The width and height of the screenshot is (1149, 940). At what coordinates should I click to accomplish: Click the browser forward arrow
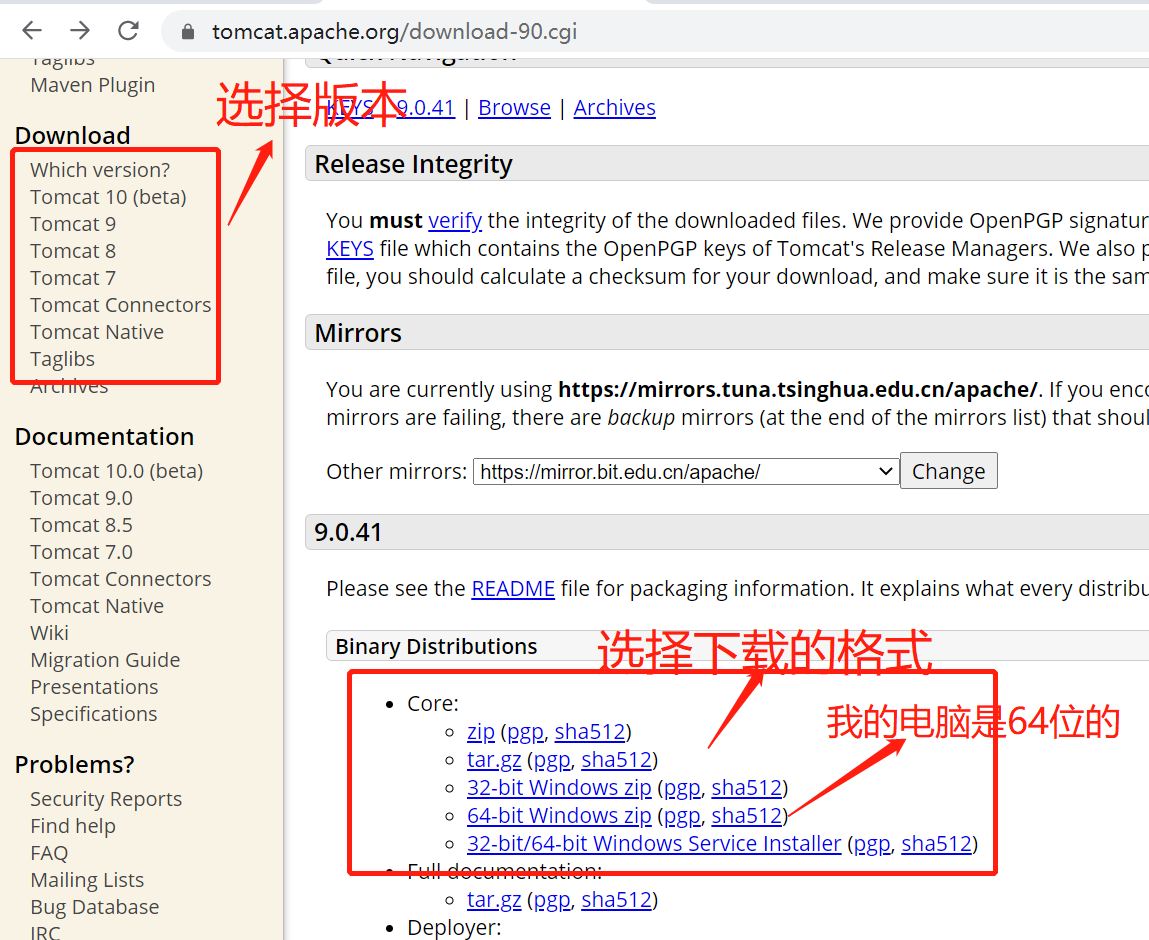pyautogui.click(x=79, y=31)
